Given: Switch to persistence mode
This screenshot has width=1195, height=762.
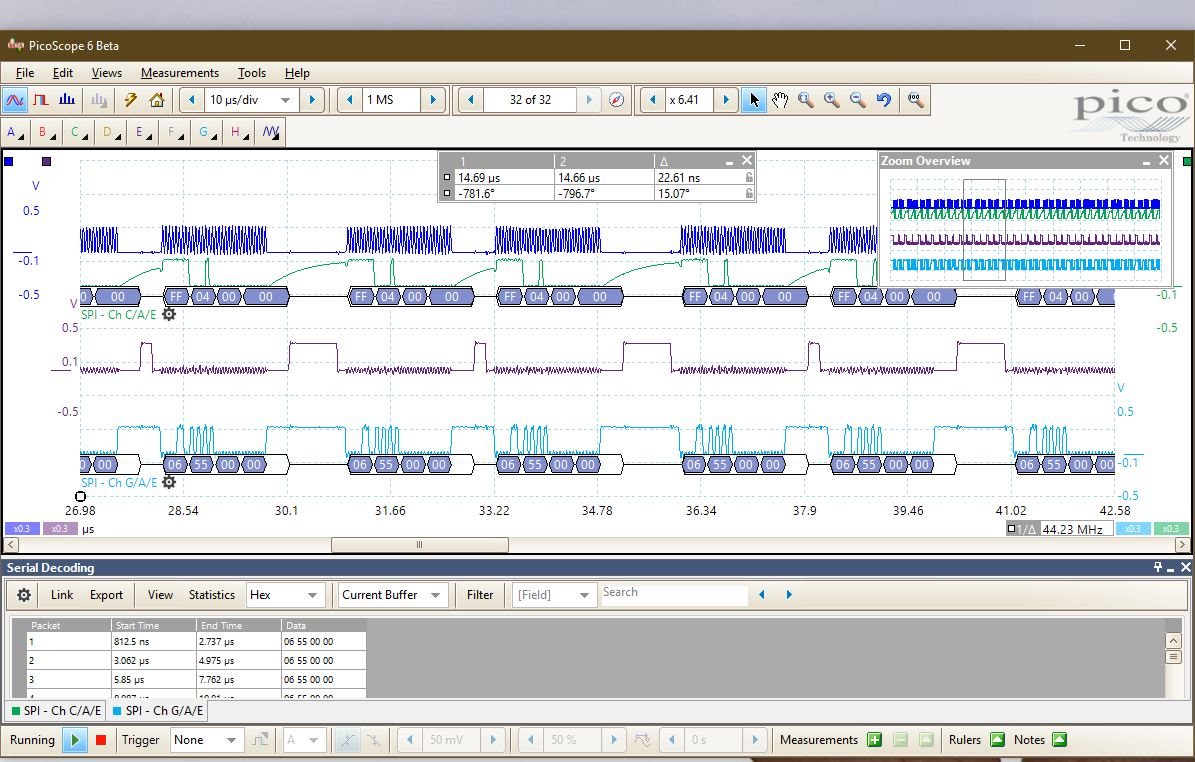Looking at the screenshot, I should (40, 100).
